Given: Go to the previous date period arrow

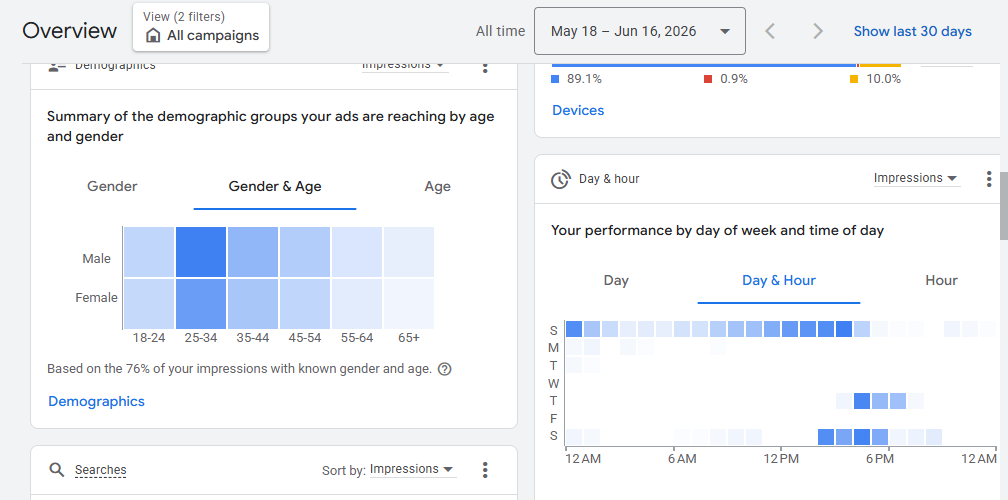Looking at the screenshot, I should click(x=770, y=31).
